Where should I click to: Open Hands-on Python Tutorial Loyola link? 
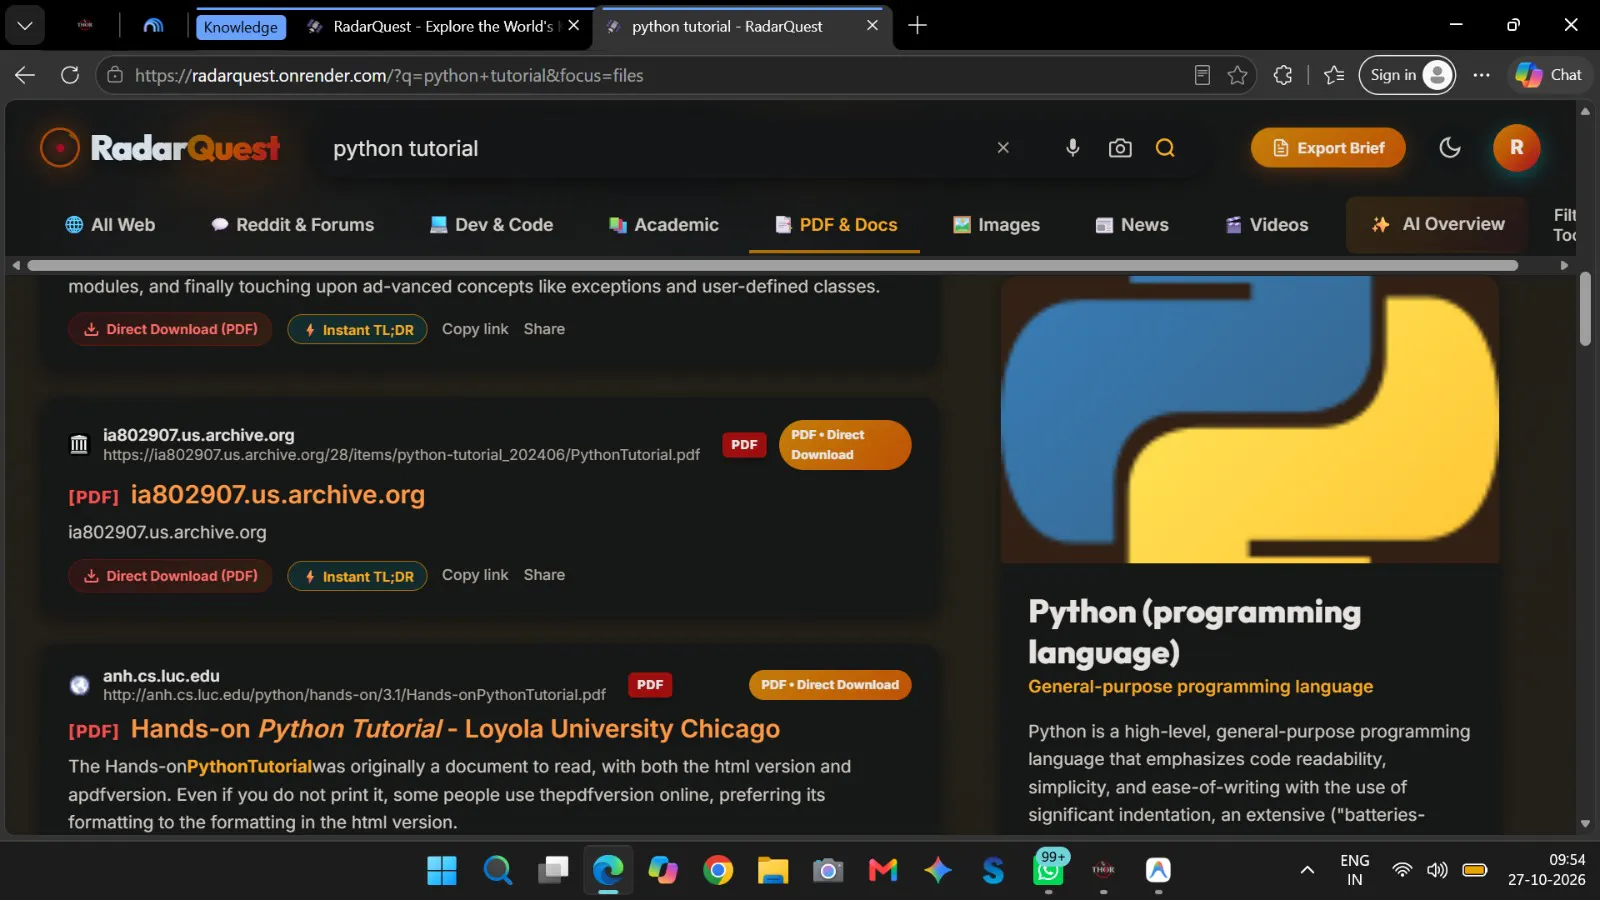pos(455,729)
